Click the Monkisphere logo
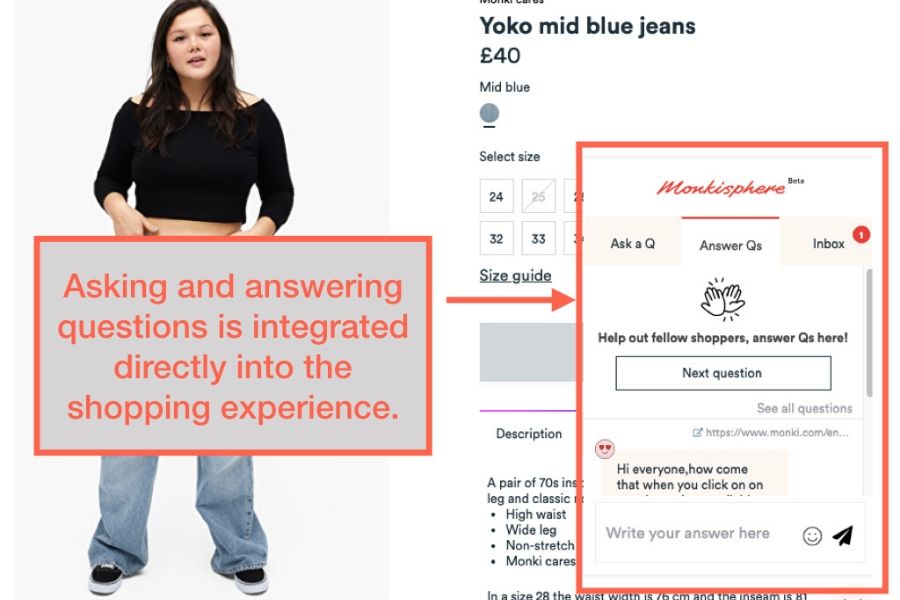This screenshot has width=900, height=600. (x=721, y=187)
